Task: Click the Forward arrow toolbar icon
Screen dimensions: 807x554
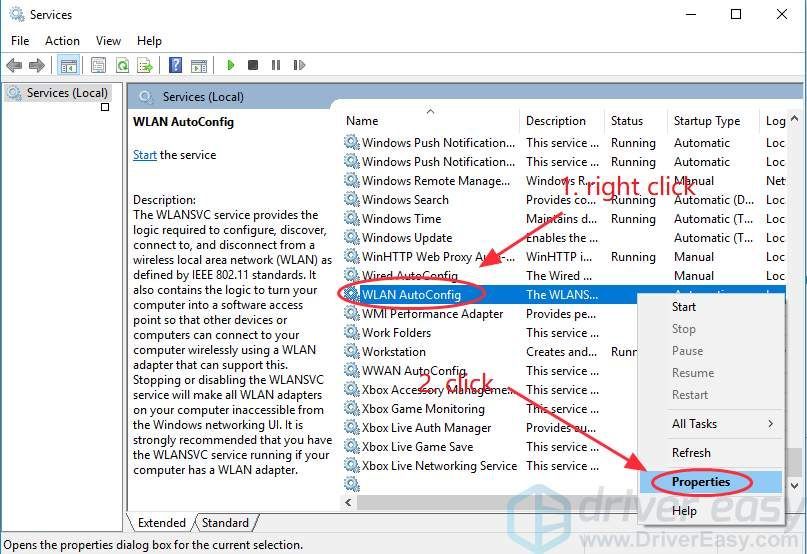Action: 37,65
